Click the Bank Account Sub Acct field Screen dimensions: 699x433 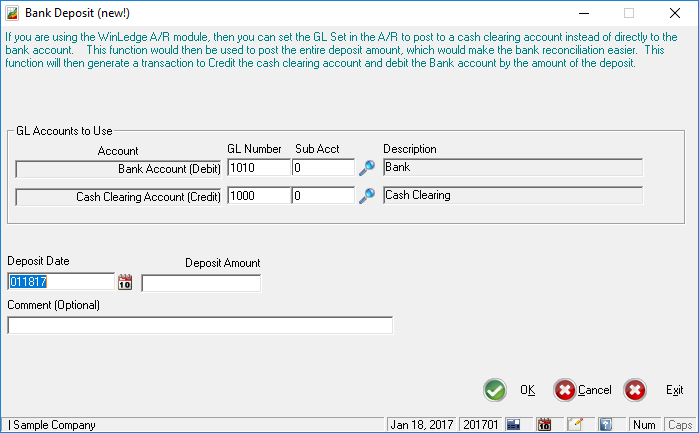pyautogui.click(x=323, y=168)
